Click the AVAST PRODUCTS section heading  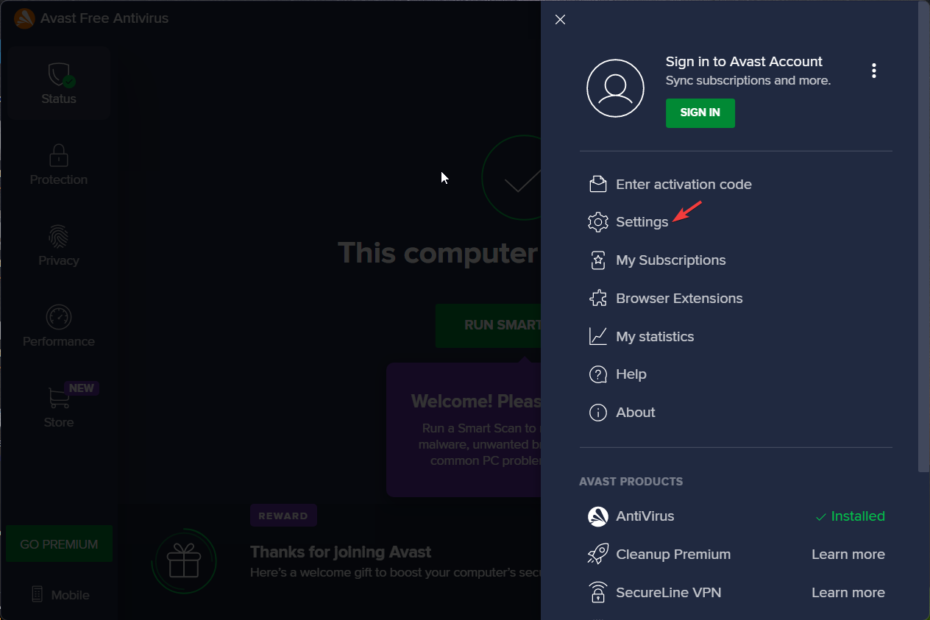pos(630,481)
